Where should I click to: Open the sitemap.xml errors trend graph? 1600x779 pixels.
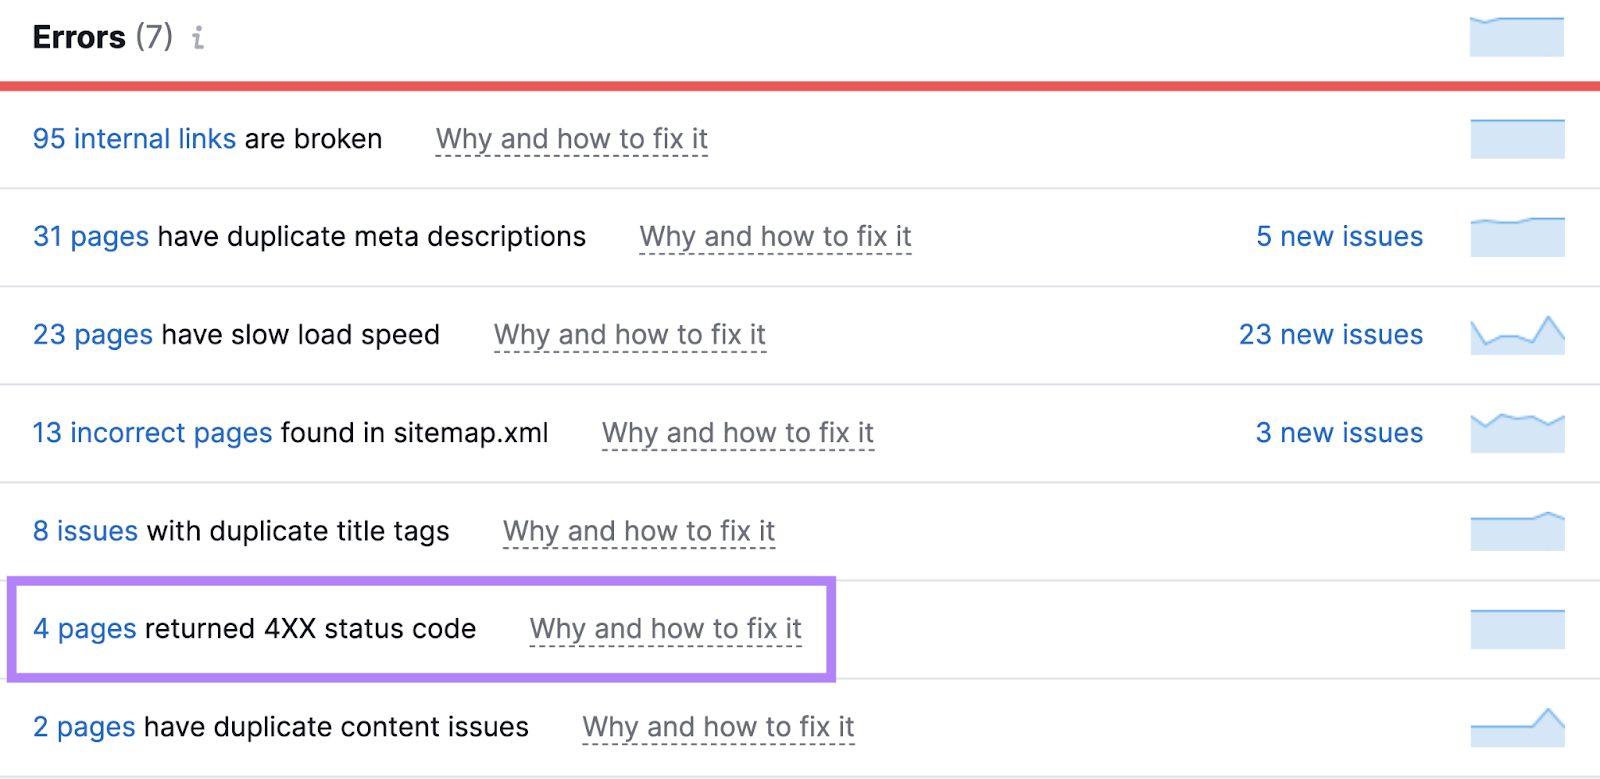point(1516,433)
